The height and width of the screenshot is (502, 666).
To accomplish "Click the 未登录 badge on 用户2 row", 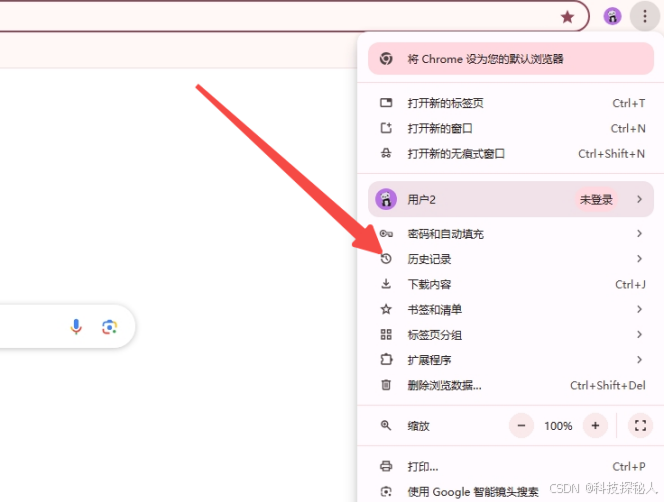I will click(x=596, y=199).
